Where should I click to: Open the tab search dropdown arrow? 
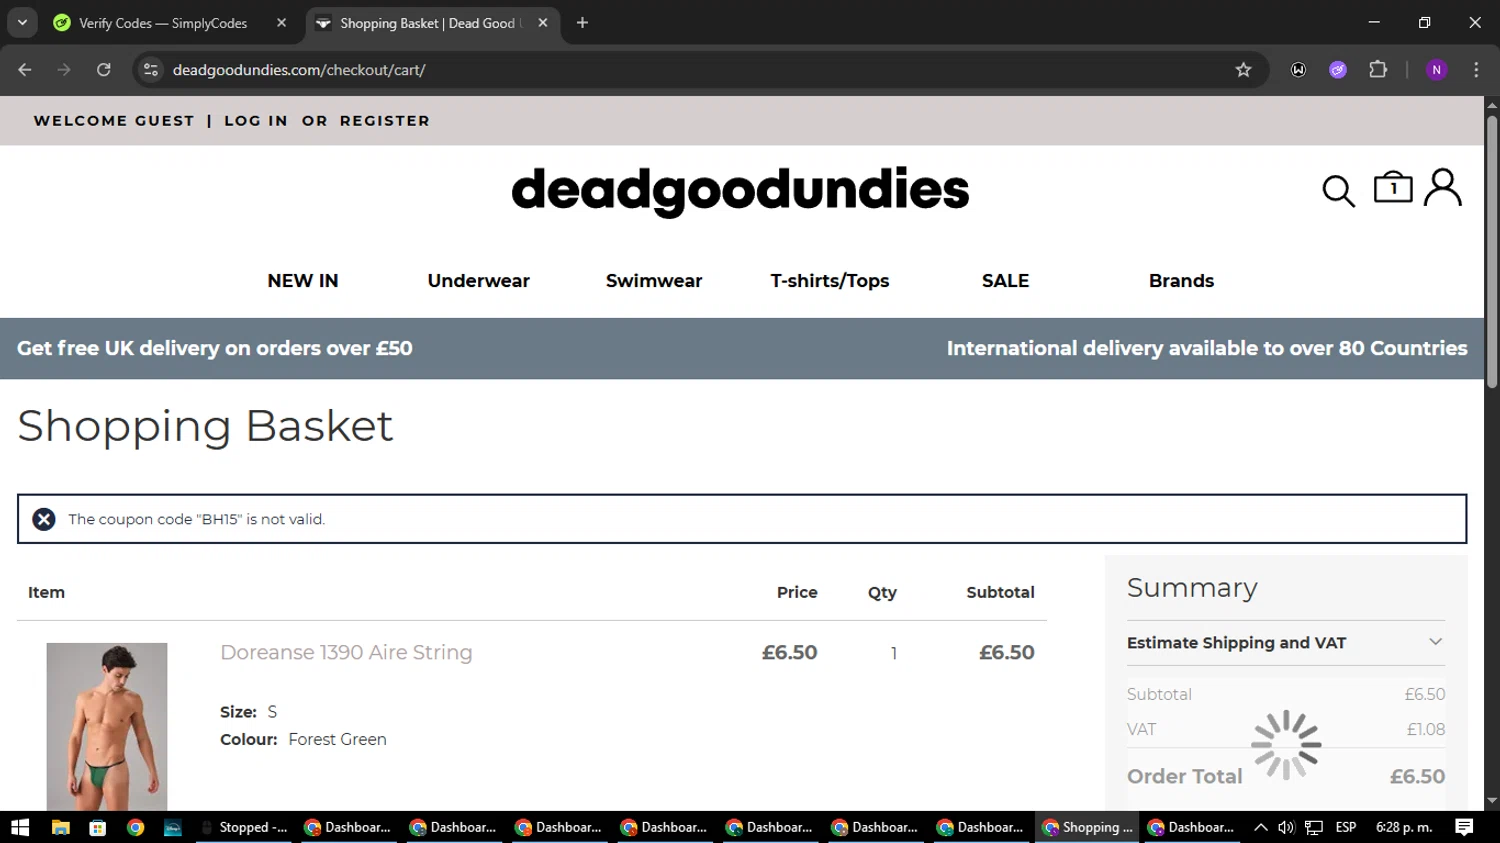pyautogui.click(x=22, y=23)
